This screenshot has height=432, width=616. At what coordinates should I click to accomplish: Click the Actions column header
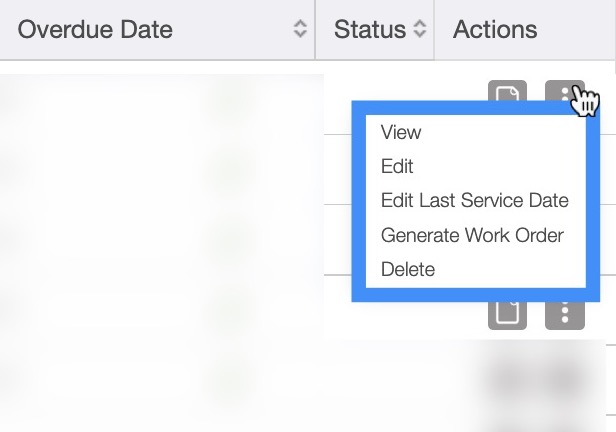click(495, 30)
